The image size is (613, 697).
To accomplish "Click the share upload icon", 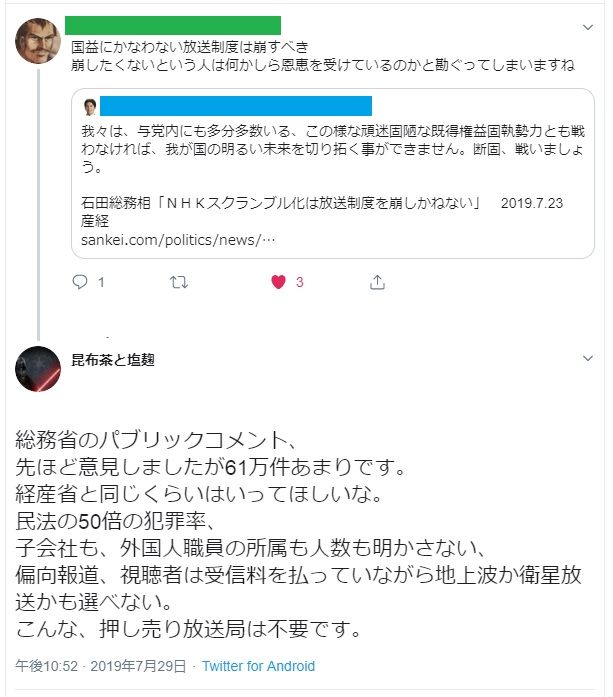I will coord(377,282).
